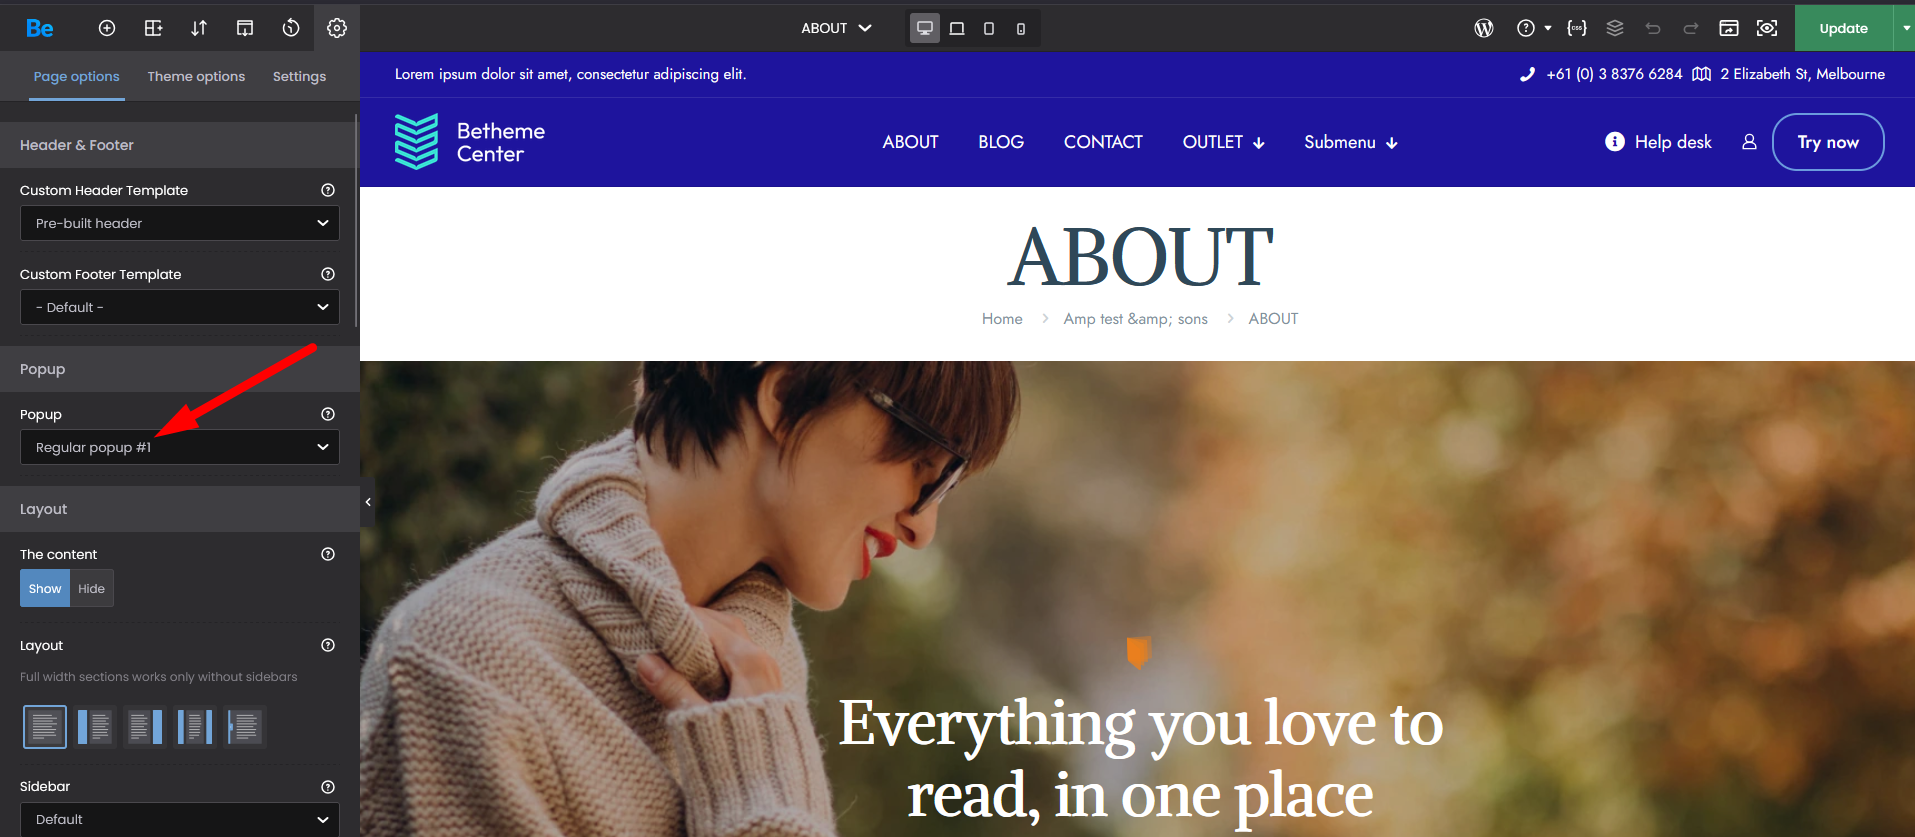
Task: Collapse the sidebar panel with arrow handle
Action: pyautogui.click(x=368, y=502)
